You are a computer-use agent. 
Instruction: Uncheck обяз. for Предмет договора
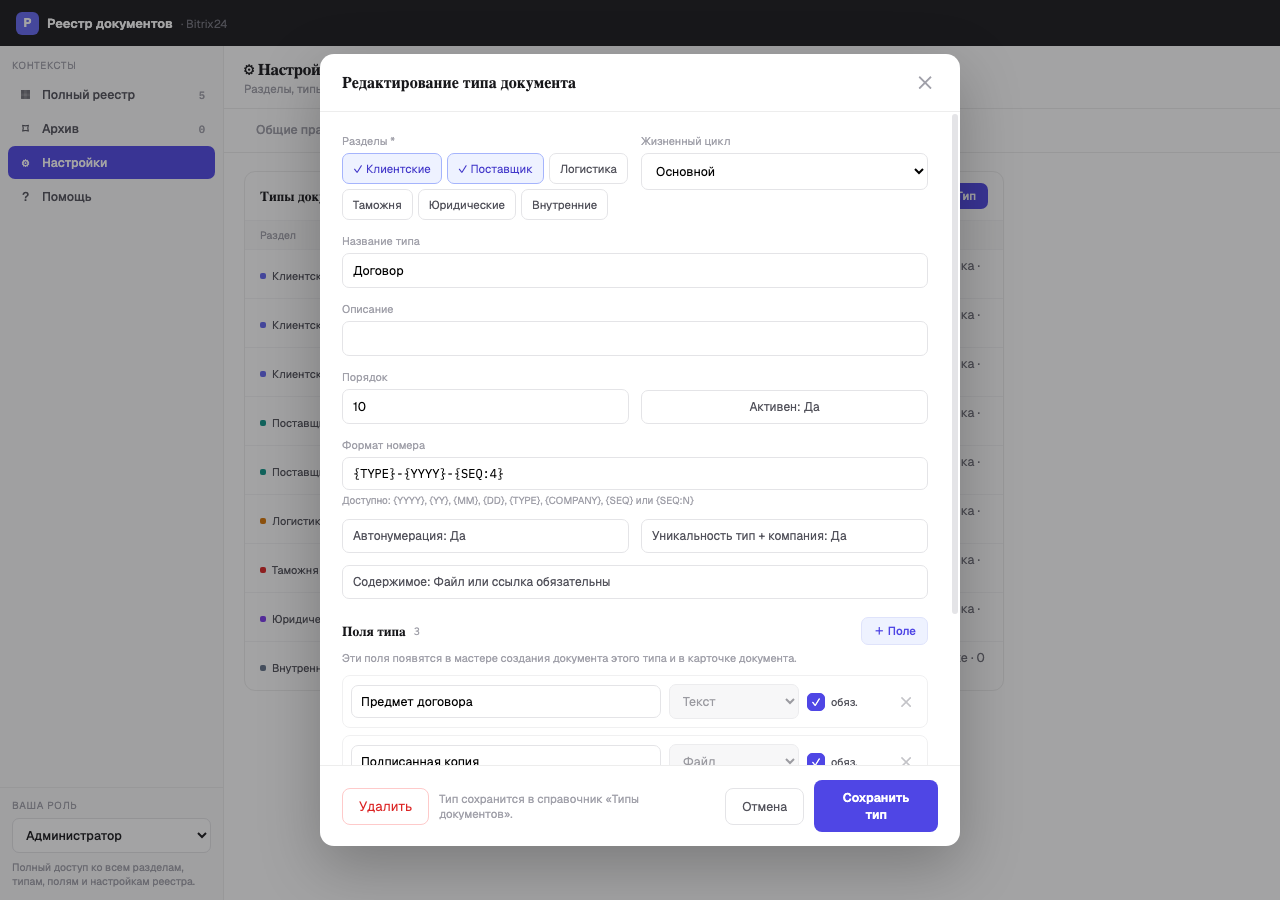click(816, 702)
